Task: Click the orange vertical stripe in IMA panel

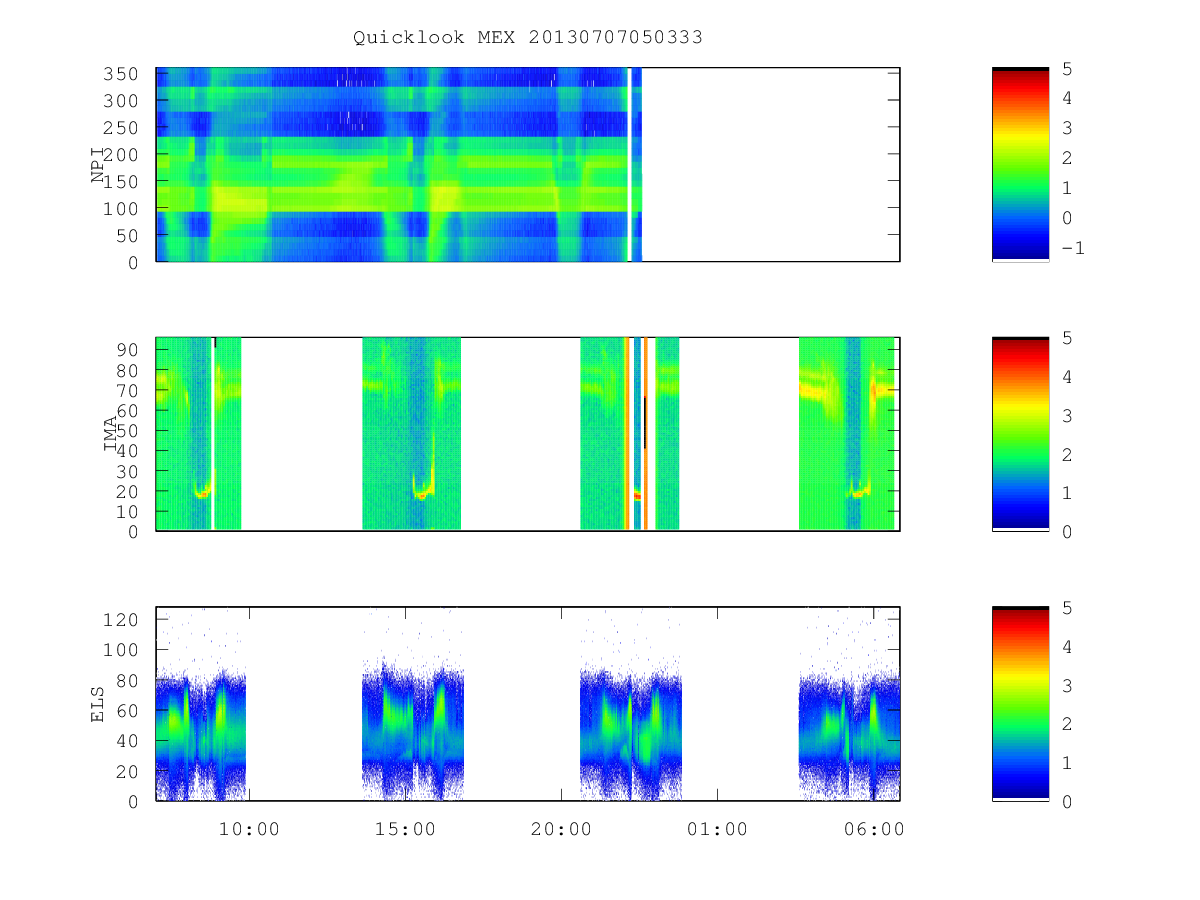Action: (x=627, y=433)
